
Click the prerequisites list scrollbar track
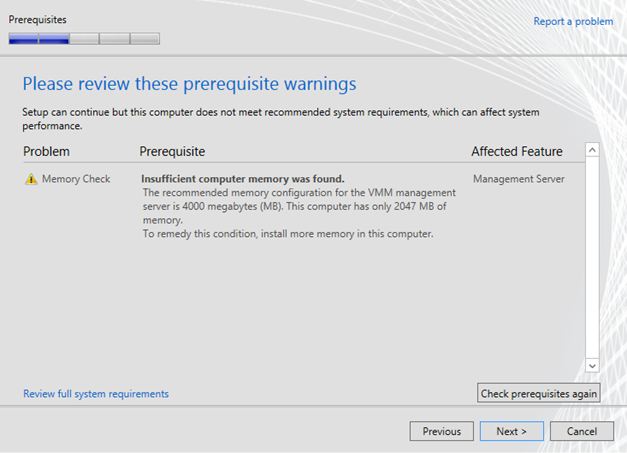592,258
